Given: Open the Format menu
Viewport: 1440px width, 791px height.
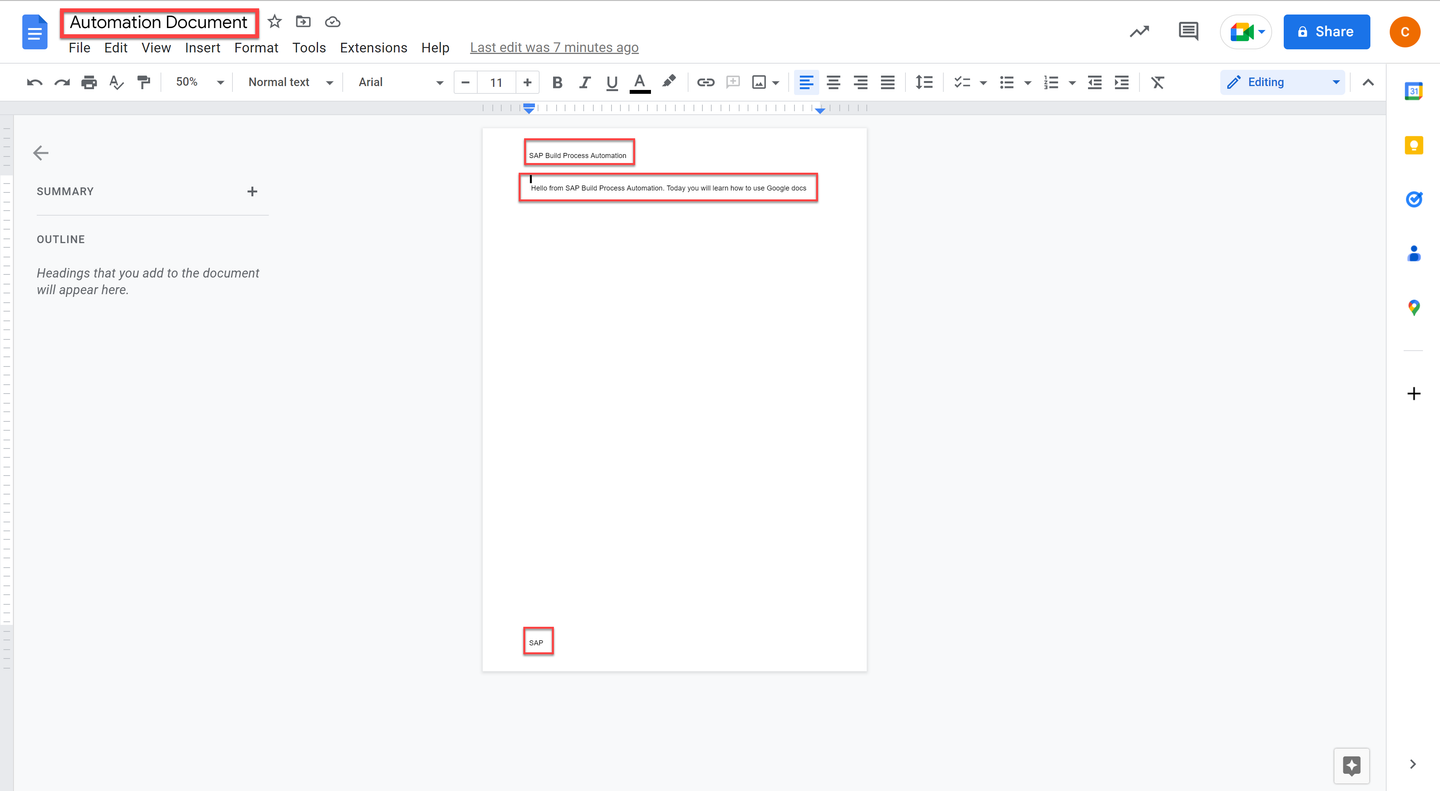Looking at the screenshot, I should tap(256, 47).
